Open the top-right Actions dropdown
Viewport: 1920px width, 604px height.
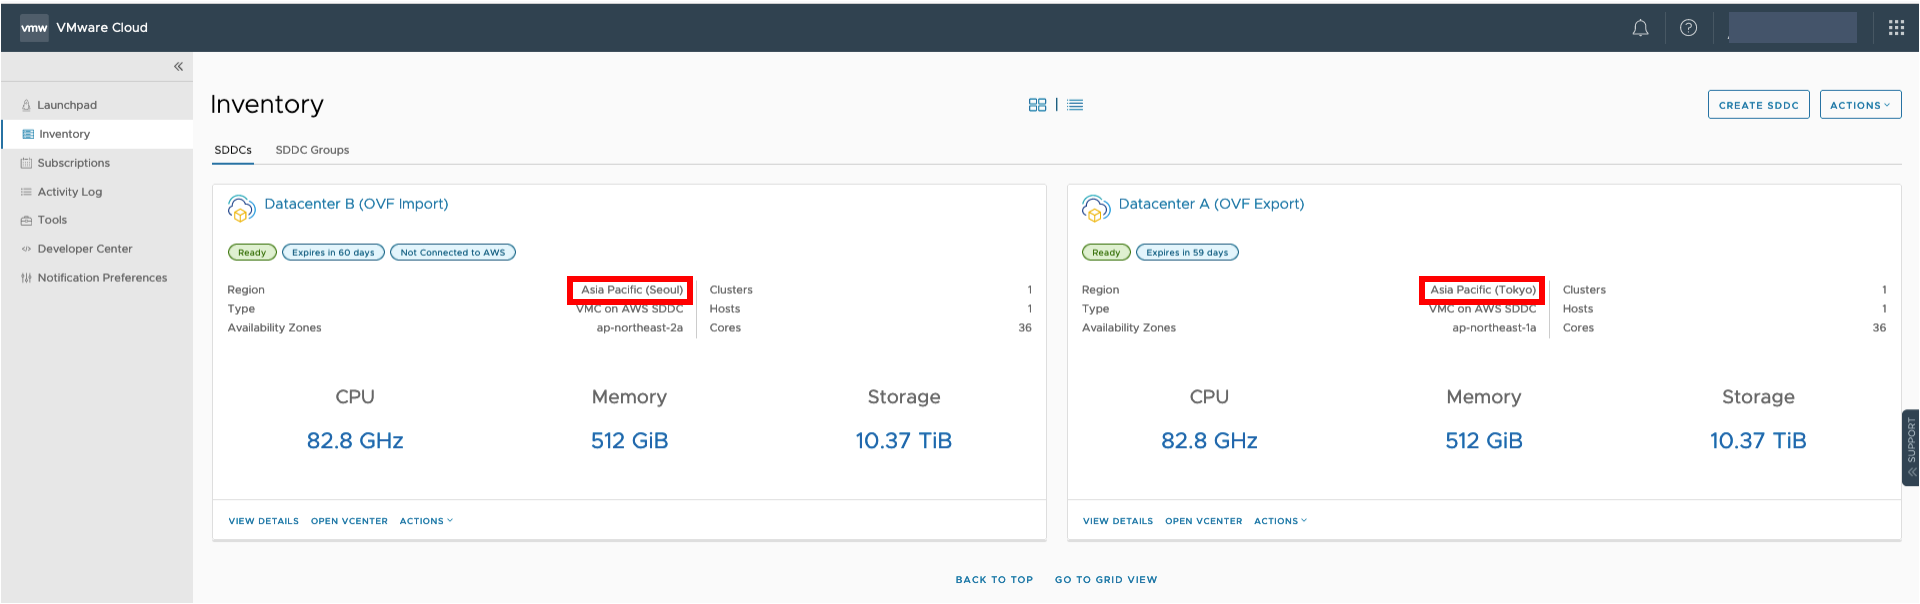(1860, 105)
